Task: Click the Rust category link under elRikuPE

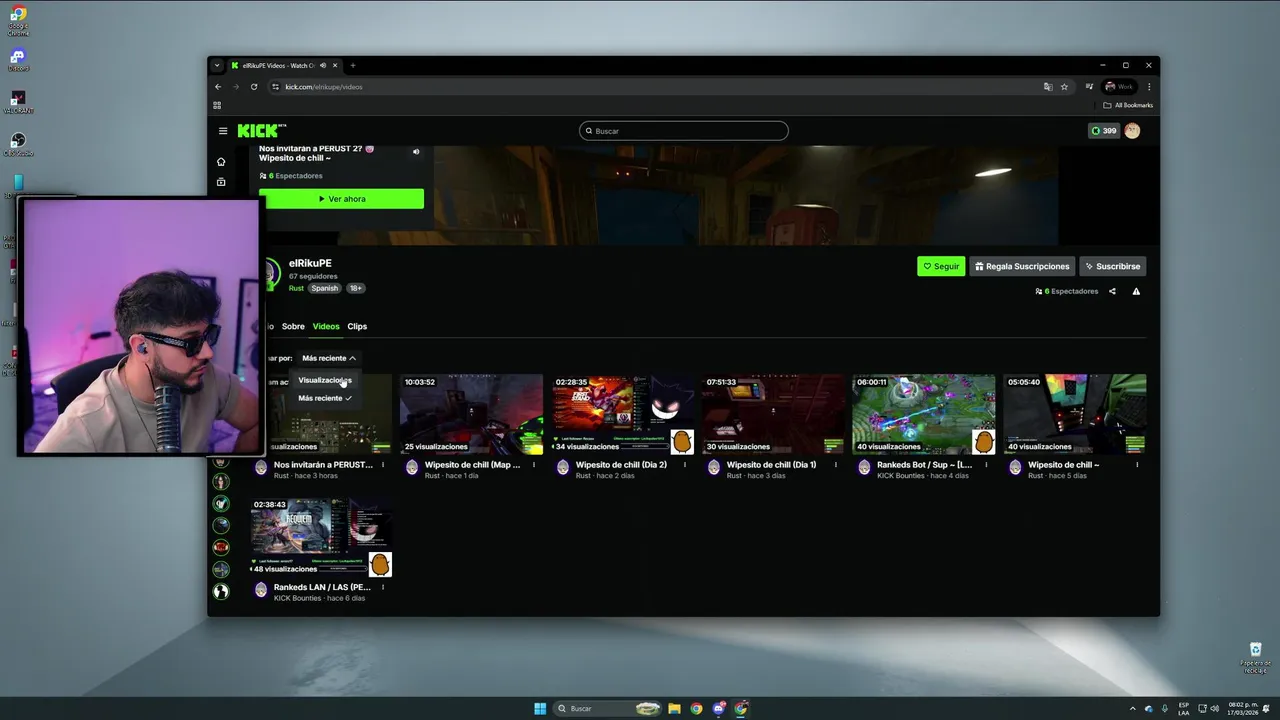Action: (x=296, y=288)
